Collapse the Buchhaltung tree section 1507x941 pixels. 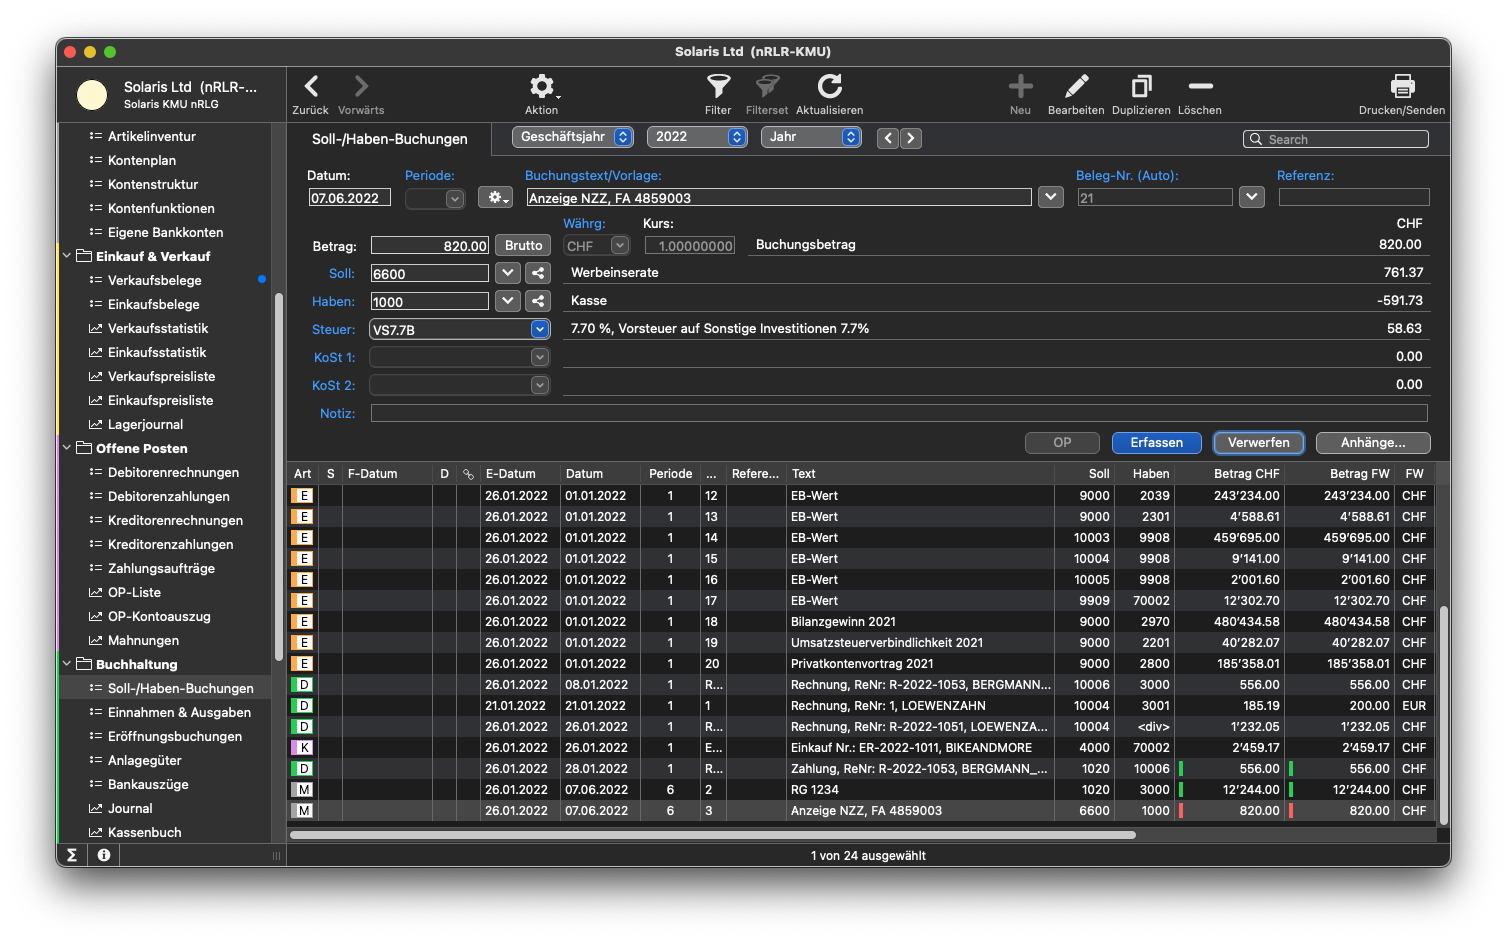67,664
